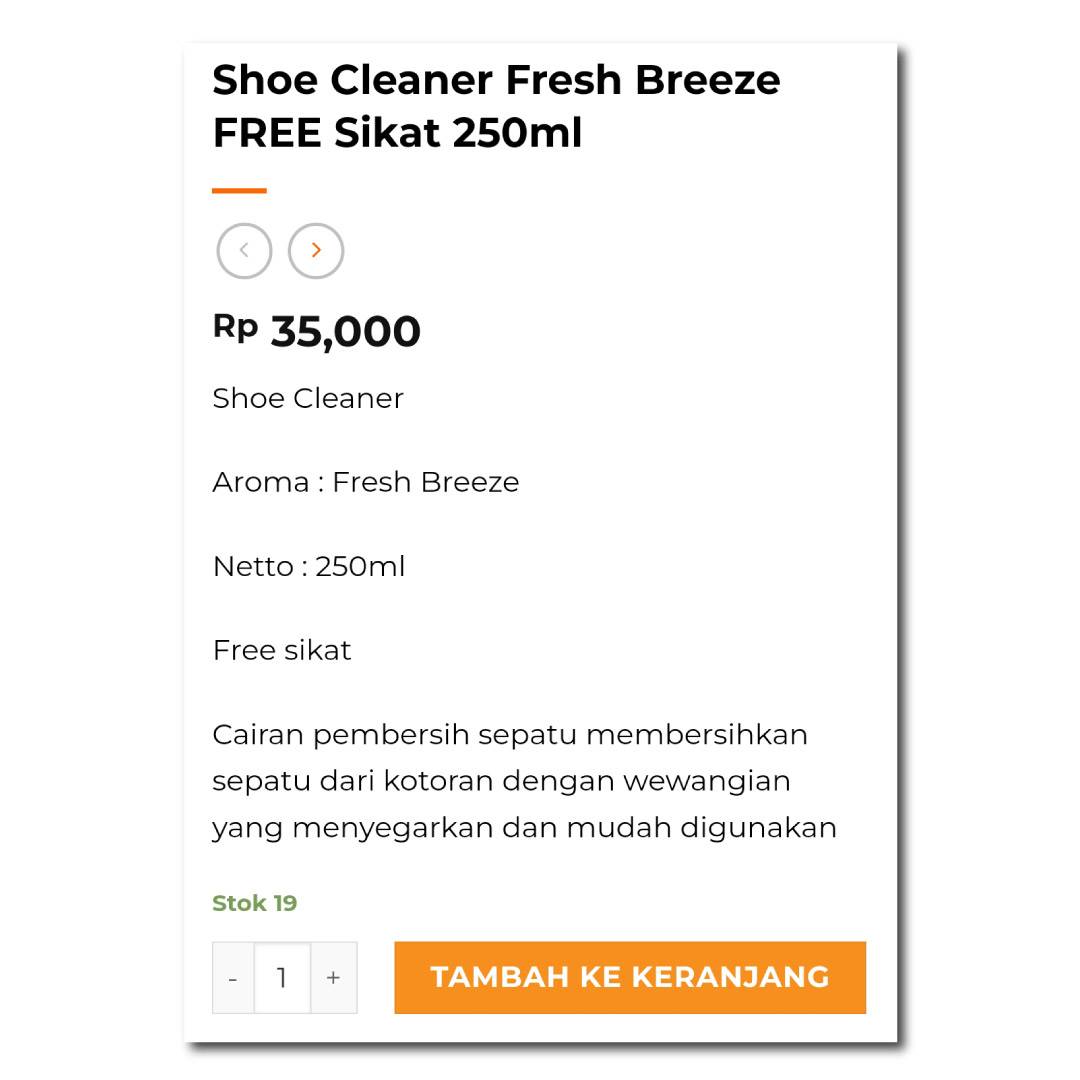This screenshot has height=1080, width=1080.
Task: Click the 35,000 price amount
Action: [345, 332]
